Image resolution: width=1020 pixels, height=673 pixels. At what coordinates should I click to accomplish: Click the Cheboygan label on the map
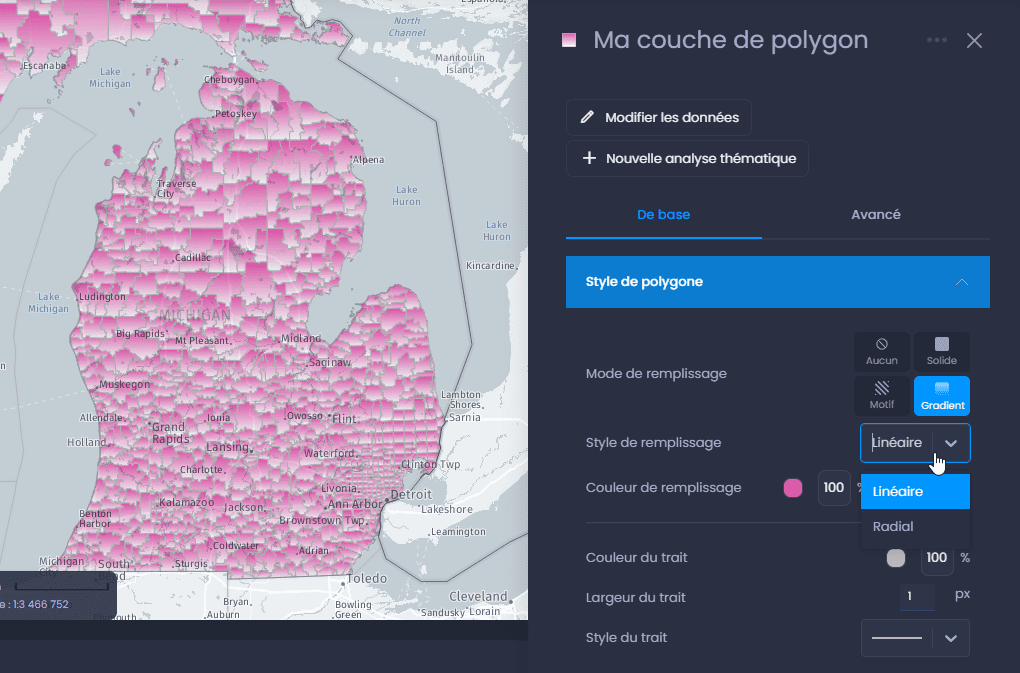point(230,80)
